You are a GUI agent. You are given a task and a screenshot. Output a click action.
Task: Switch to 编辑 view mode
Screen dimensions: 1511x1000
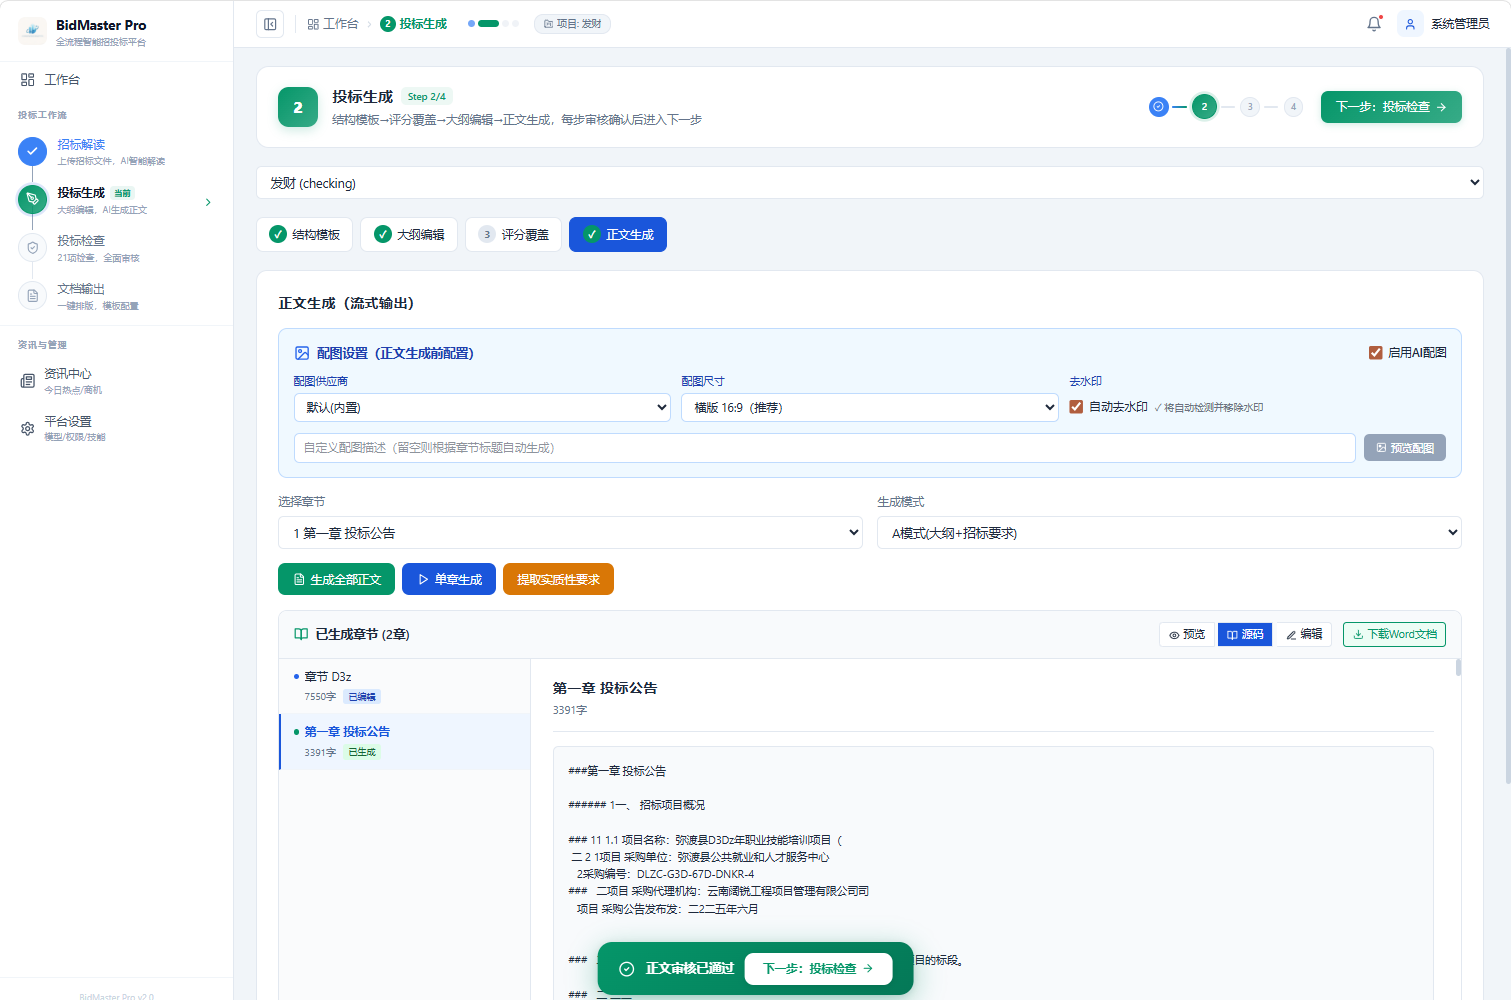1303,634
